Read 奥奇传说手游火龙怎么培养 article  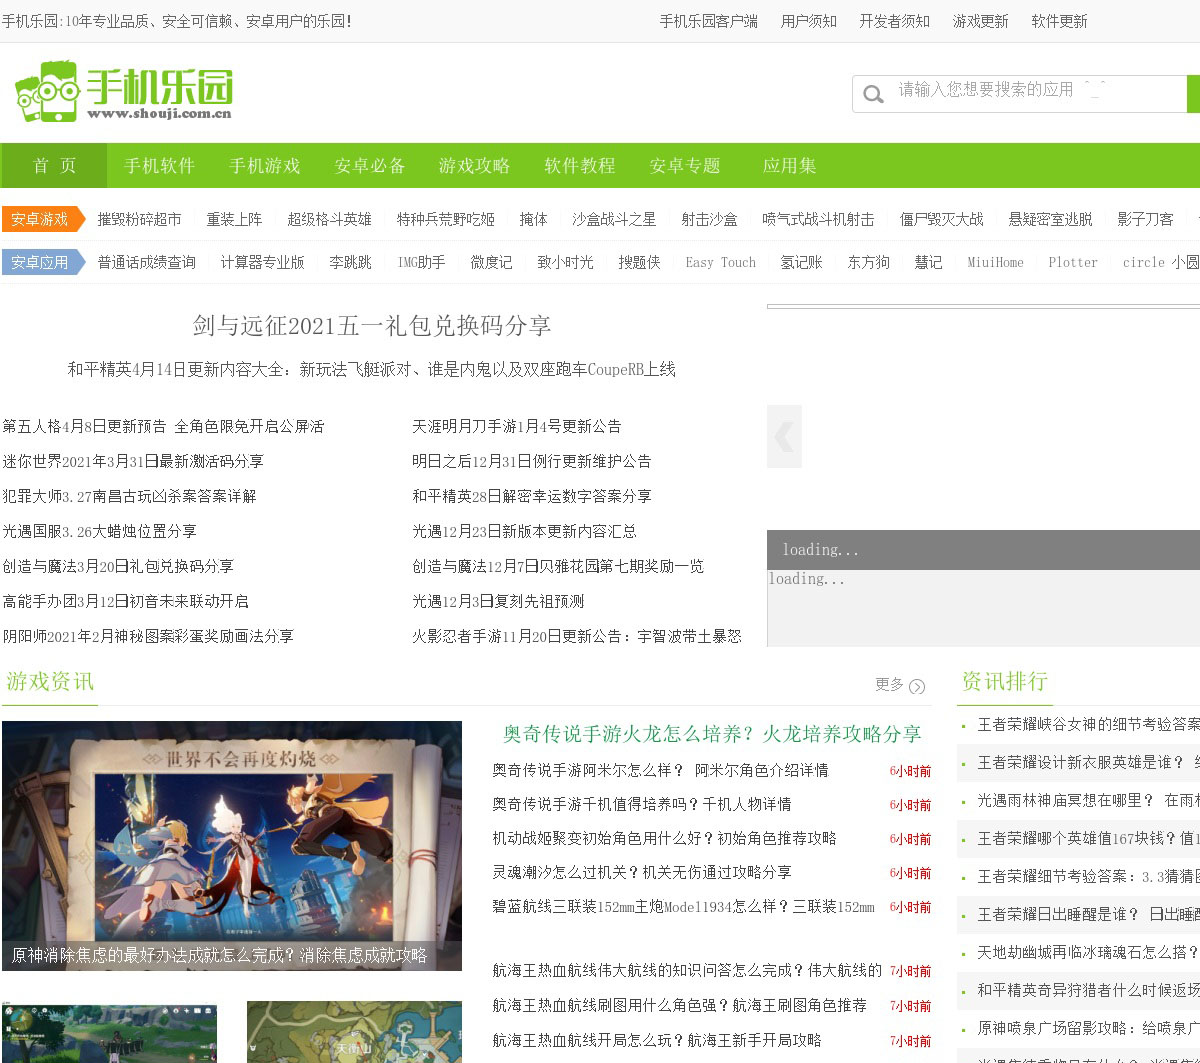pos(711,734)
